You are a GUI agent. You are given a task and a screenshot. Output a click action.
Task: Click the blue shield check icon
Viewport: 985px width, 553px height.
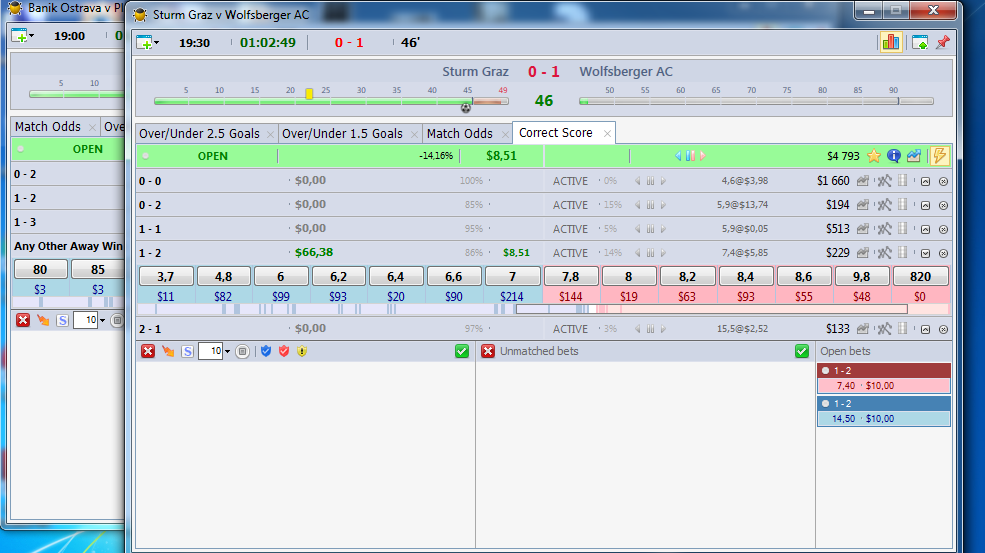(266, 351)
